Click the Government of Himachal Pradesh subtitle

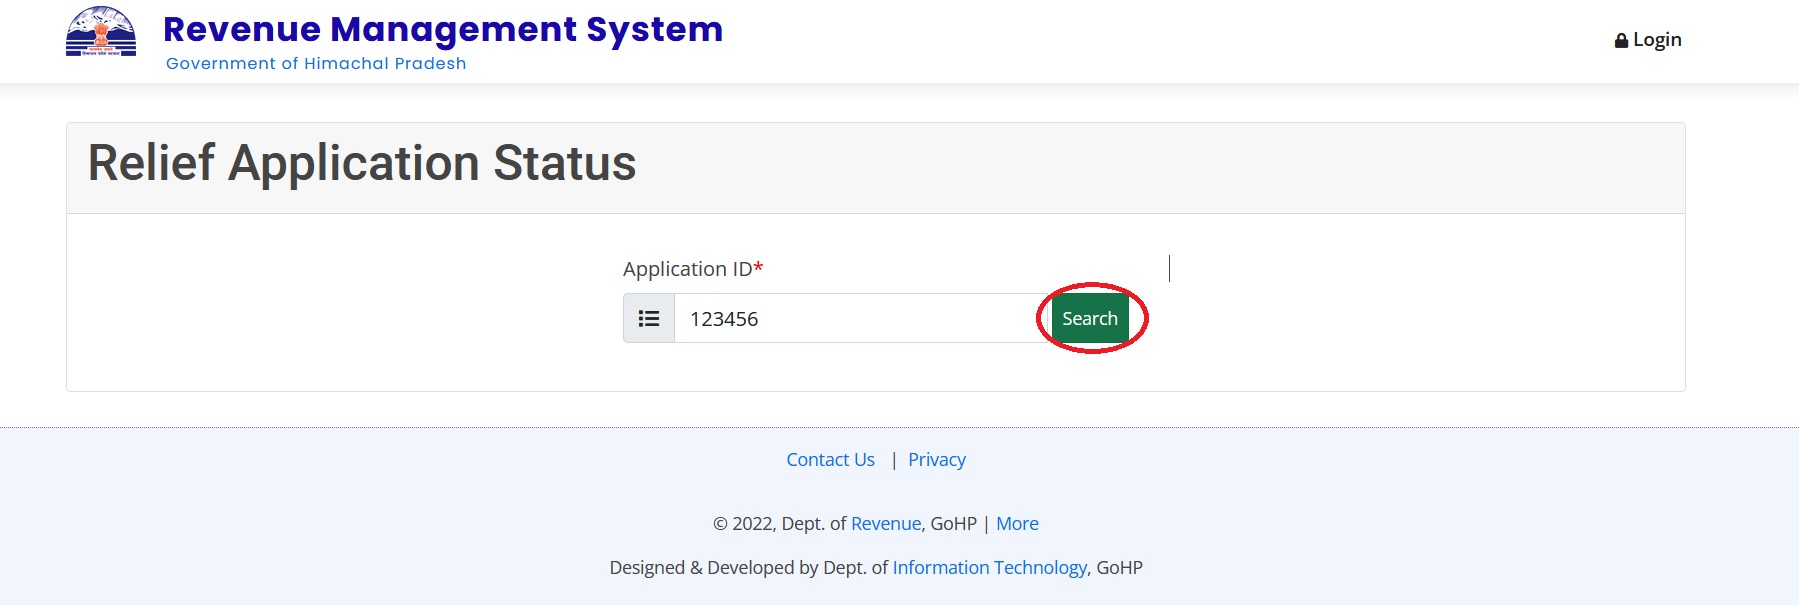coord(316,64)
